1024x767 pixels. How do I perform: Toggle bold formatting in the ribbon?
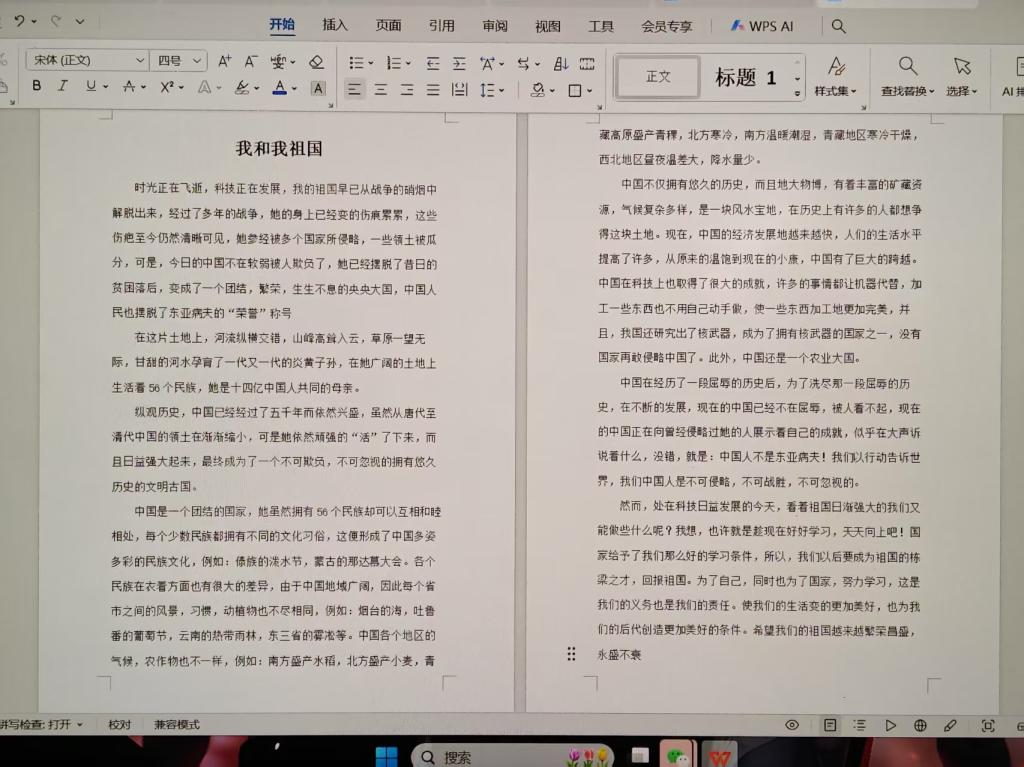37,87
